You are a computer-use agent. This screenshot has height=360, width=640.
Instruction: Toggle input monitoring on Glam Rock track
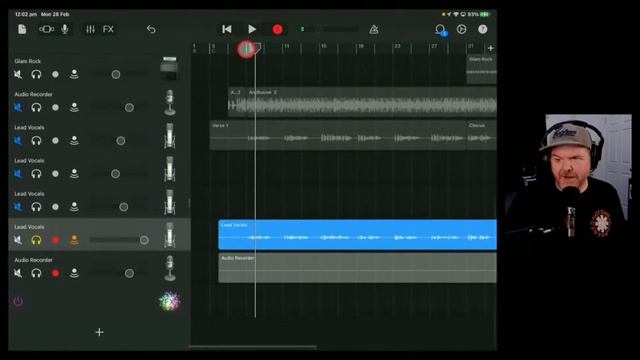click(x=74, y=74)
